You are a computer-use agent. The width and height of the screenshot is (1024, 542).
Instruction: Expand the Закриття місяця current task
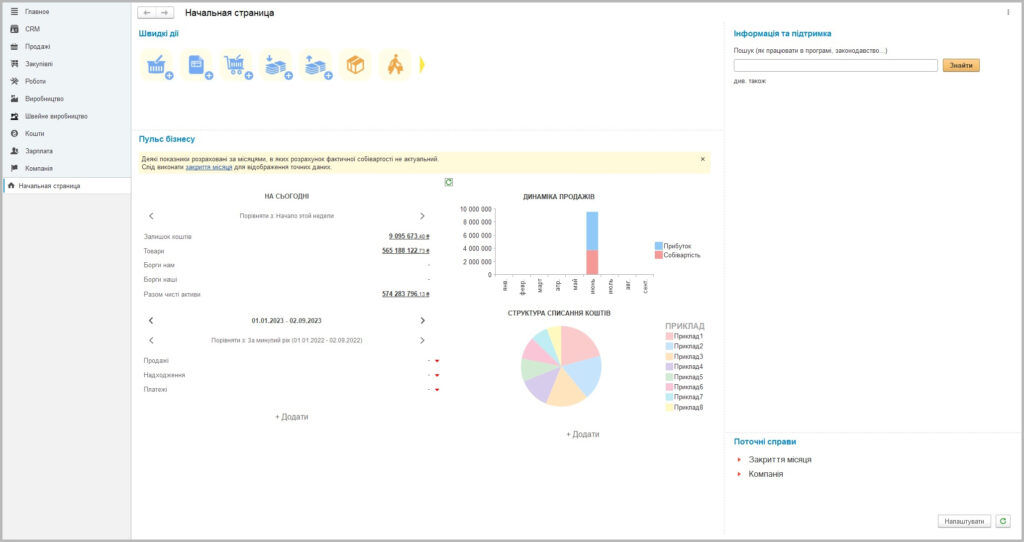(739, 460)
